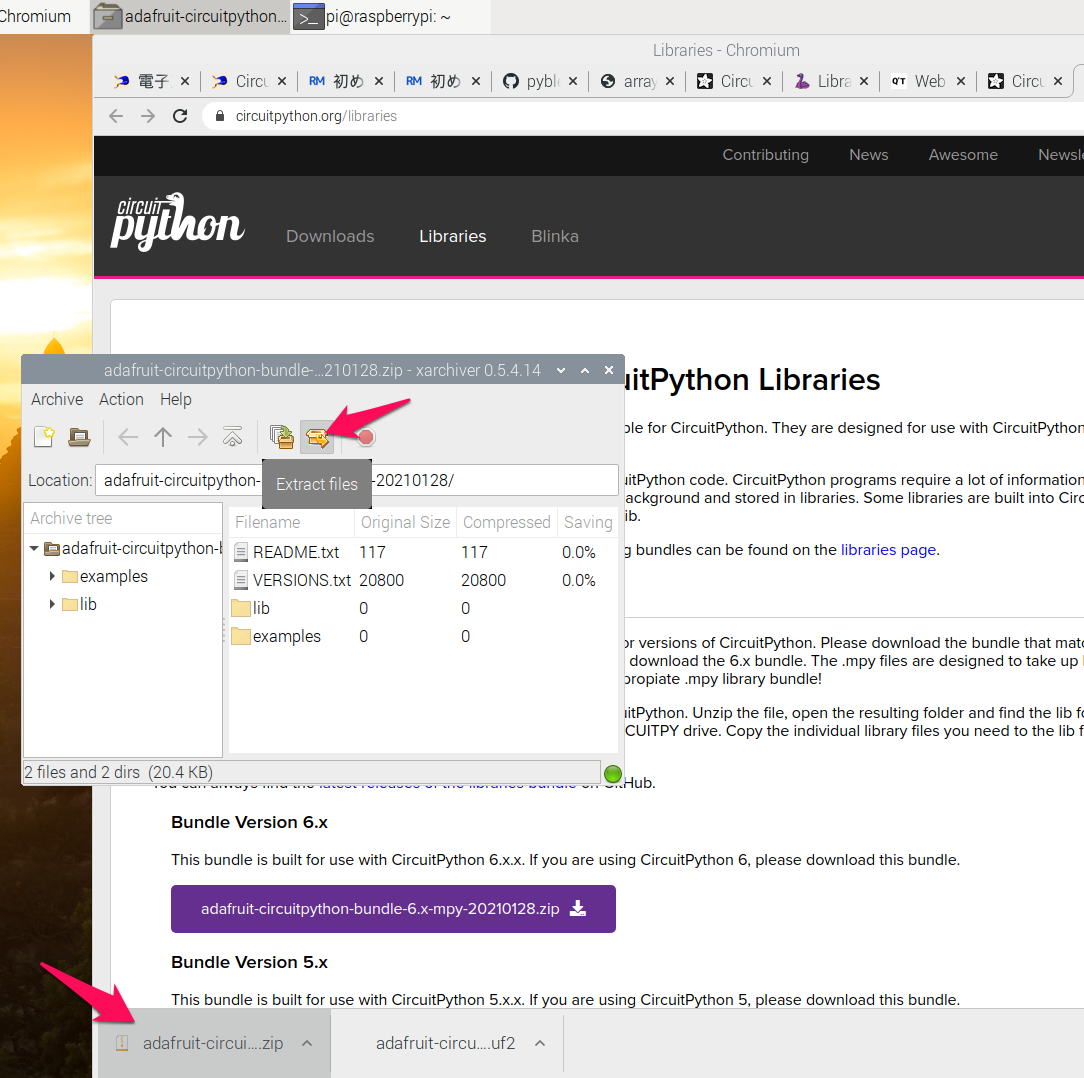Click the Open archive icon
Screen dimensions: 1084x1078
click(x=79, y=437)
